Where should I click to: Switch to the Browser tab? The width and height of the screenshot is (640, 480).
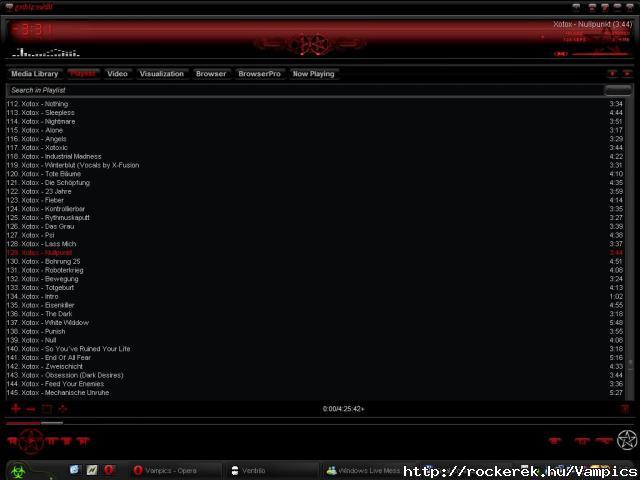[x=211, y=74]
